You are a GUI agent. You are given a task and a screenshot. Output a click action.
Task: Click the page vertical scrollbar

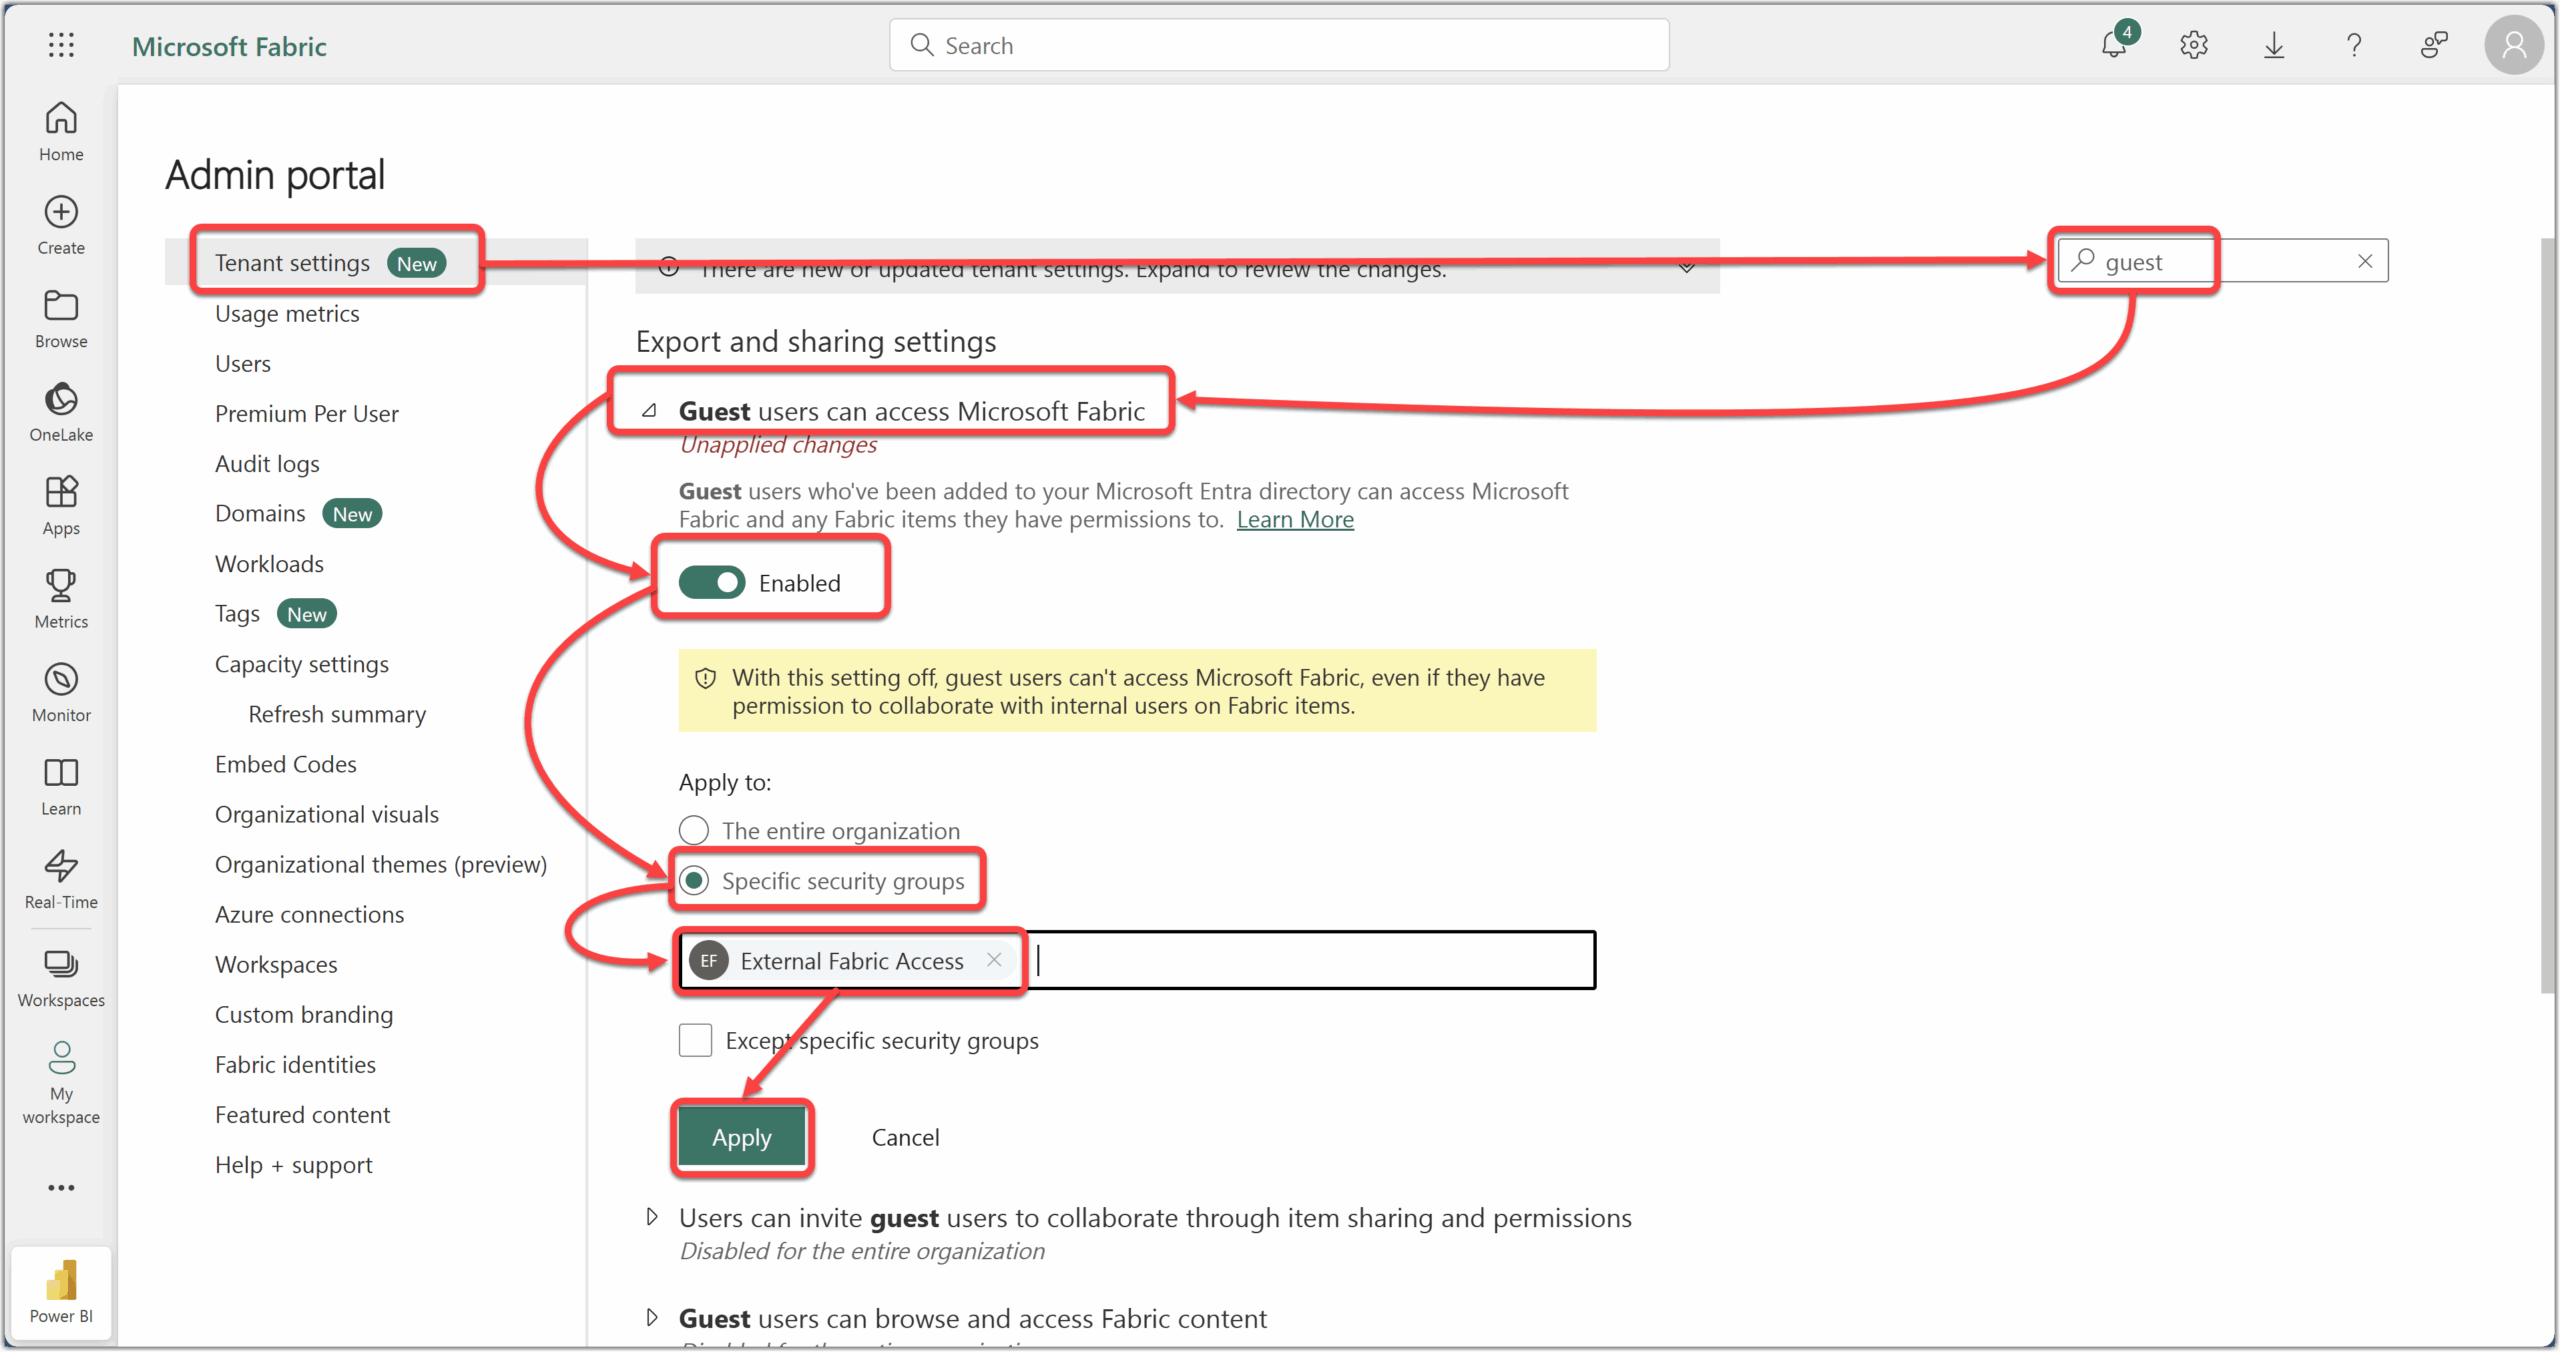(x=2547, y=615)
